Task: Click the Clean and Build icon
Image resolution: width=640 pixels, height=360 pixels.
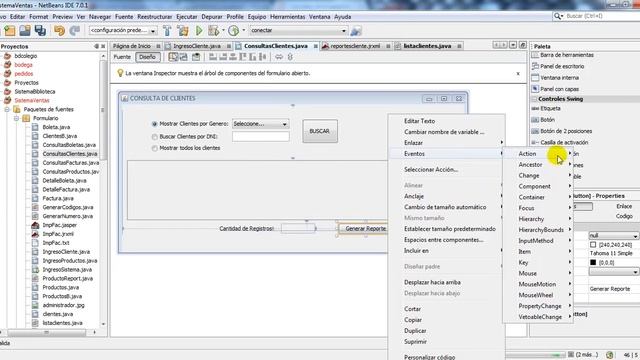Action: tap(183, 31)
